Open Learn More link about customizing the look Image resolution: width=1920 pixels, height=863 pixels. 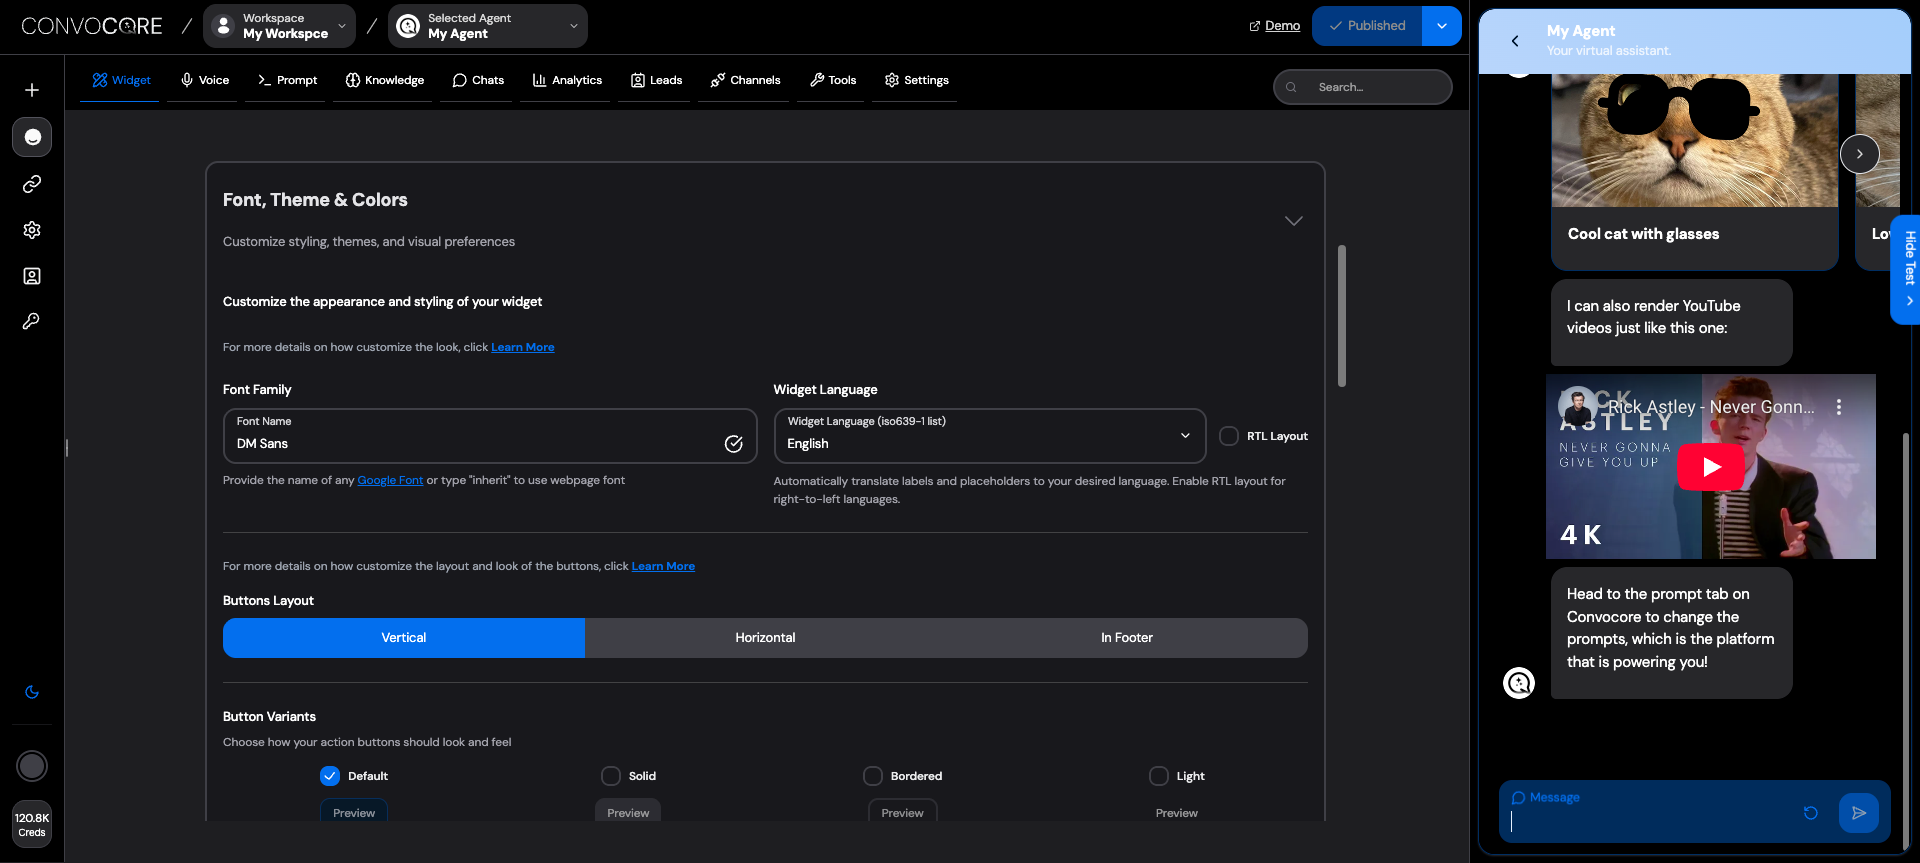pos(522,347)
